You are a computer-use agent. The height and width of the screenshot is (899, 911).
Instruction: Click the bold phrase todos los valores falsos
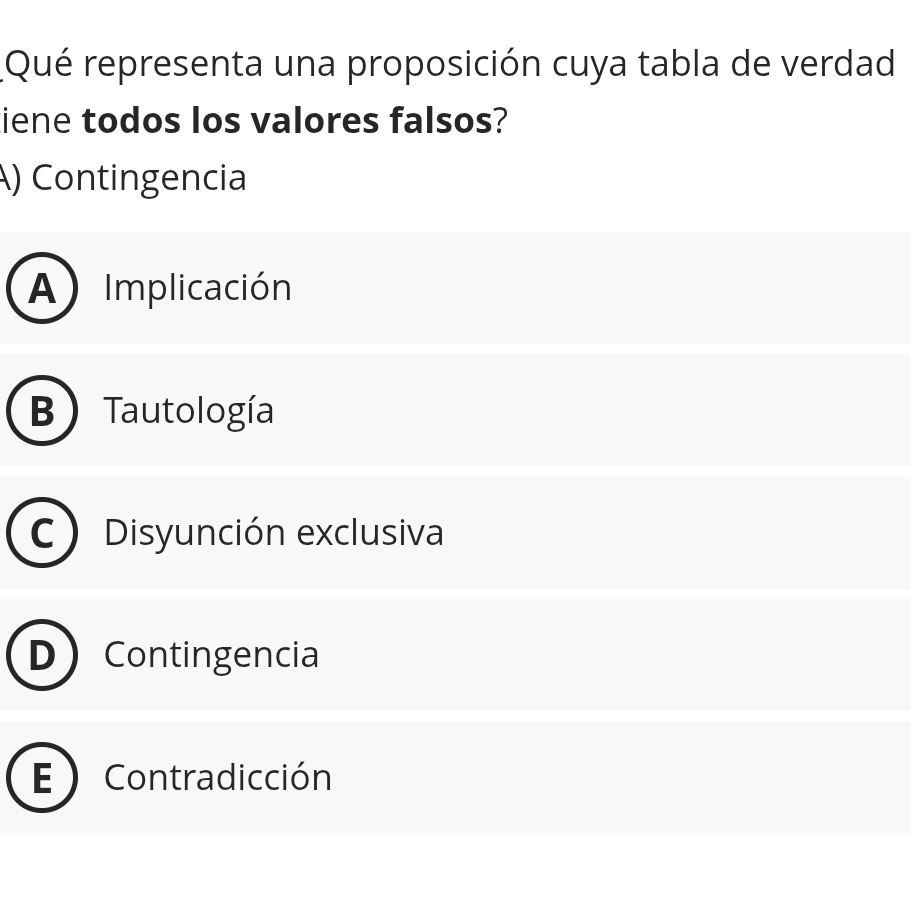[287, 121]
